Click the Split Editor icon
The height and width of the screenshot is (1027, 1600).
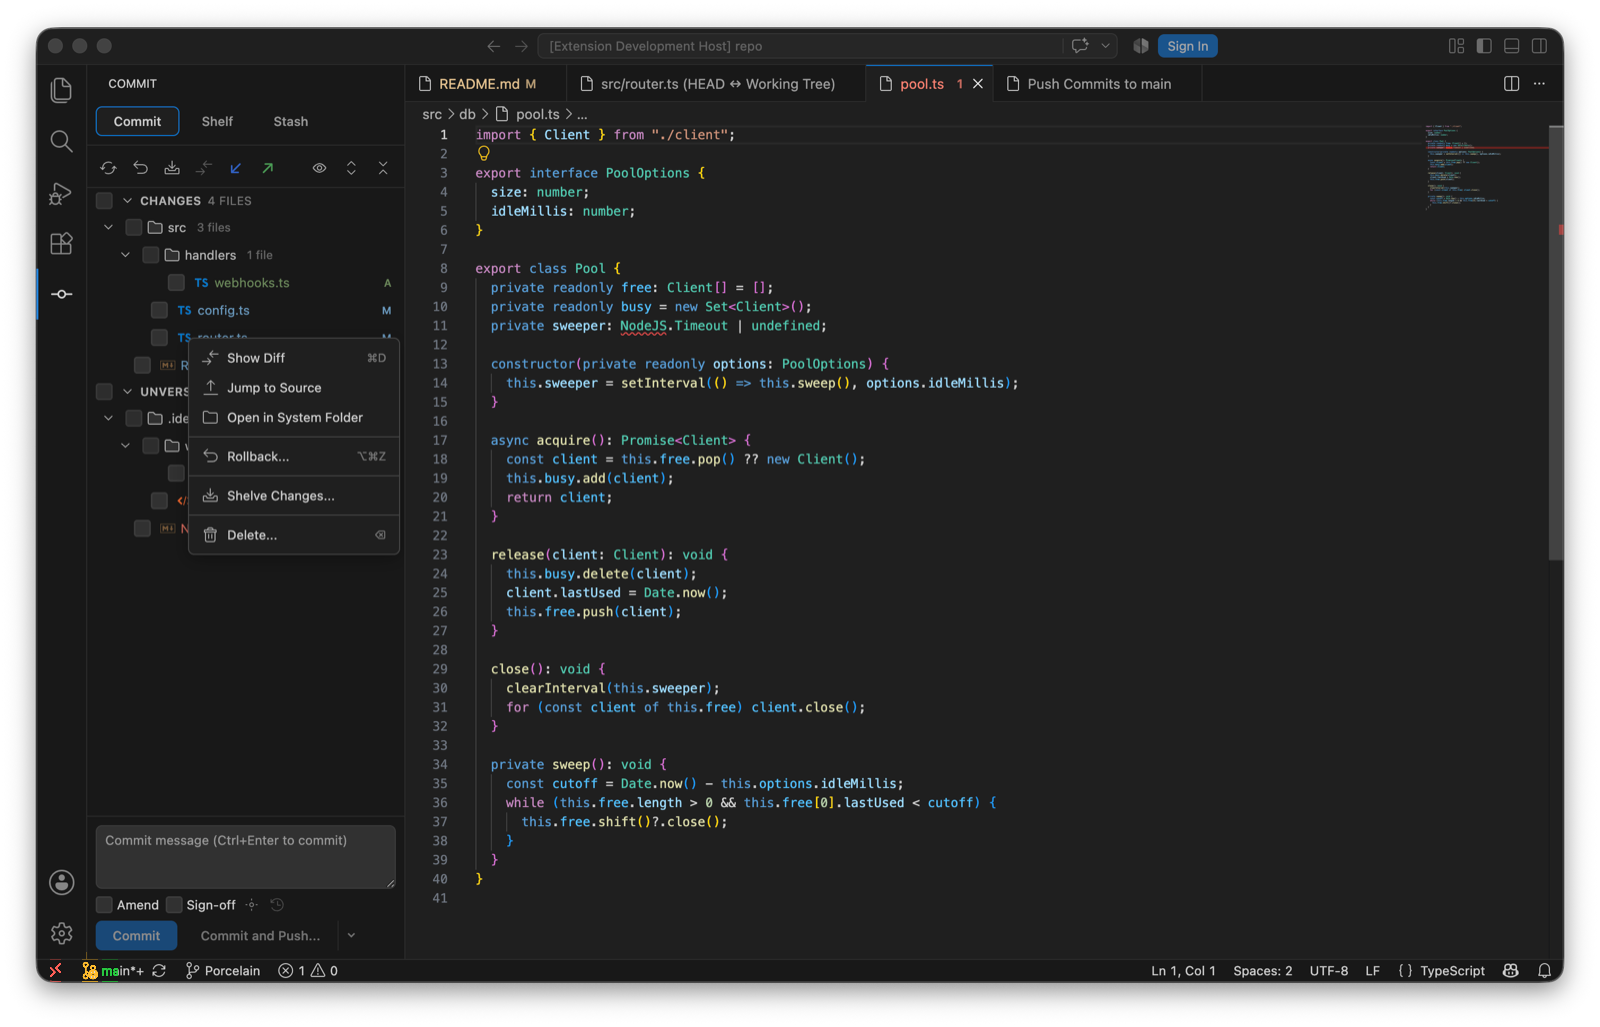1511,84
